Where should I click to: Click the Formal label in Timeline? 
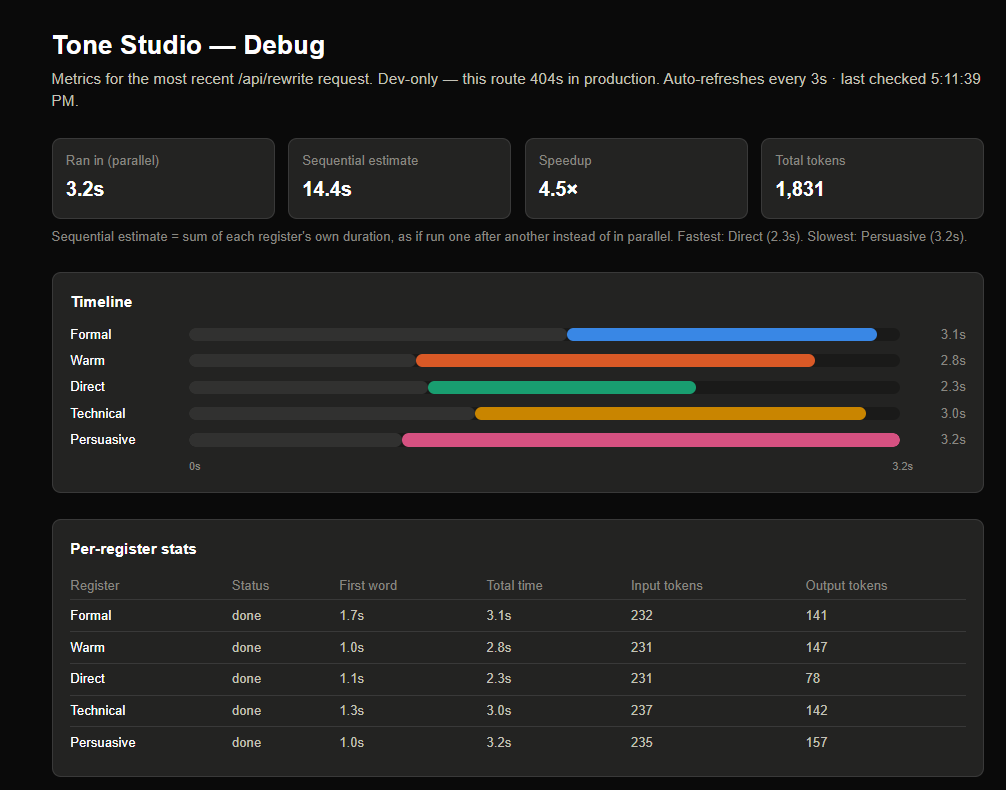coord(91,334)
